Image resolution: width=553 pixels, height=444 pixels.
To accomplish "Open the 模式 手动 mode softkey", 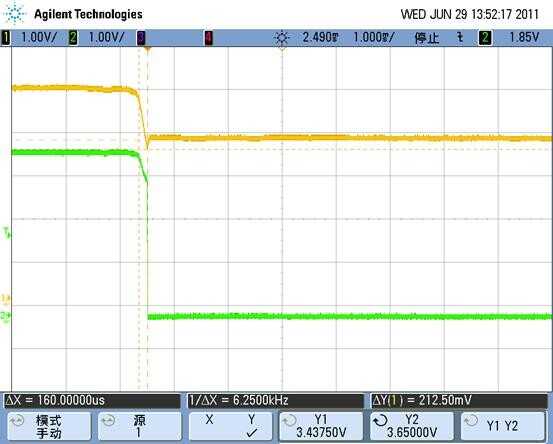I will click(x=49, y=426).
